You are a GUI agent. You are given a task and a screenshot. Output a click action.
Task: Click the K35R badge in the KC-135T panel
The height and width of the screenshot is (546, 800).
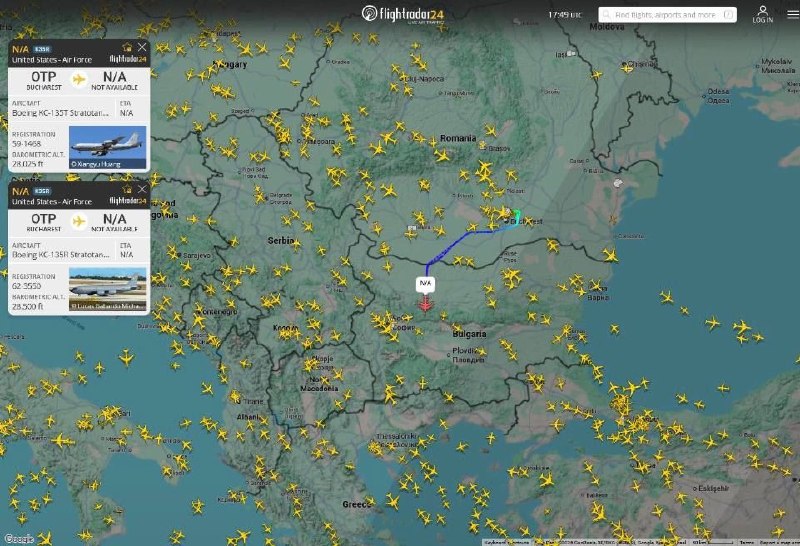tap(42, 49)
